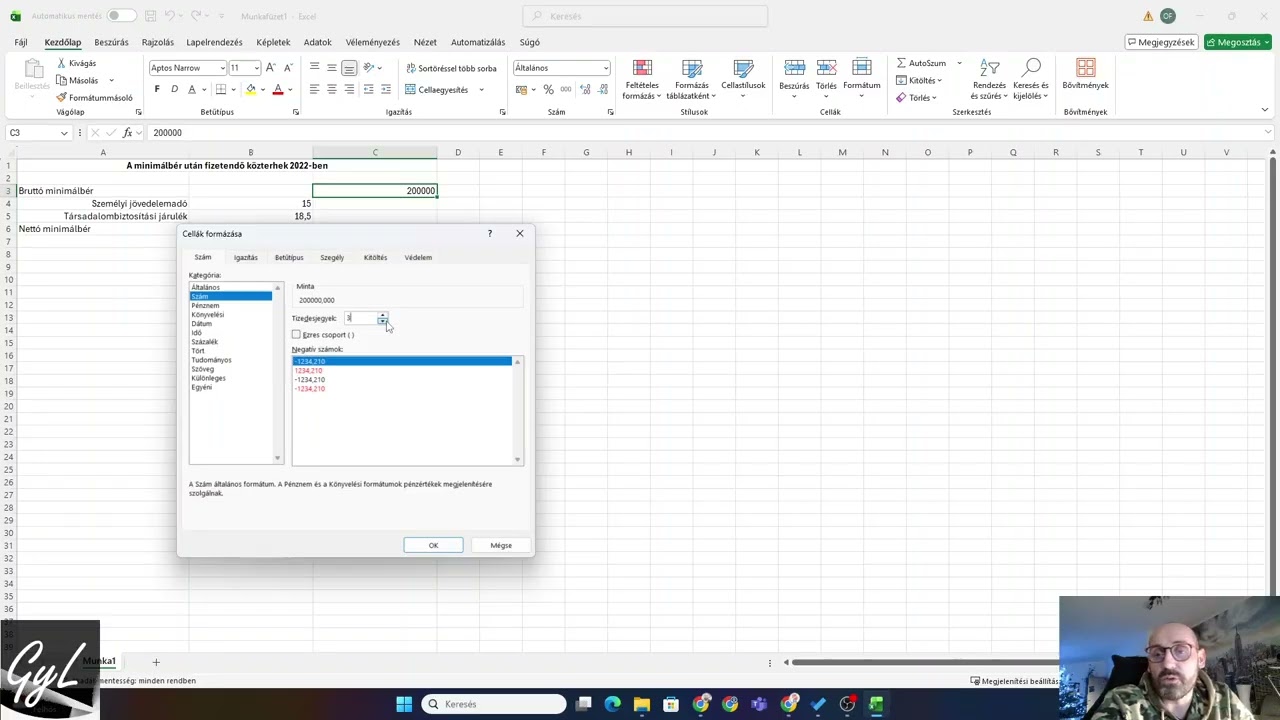Click the align text left icon
This screenshot has height=720, width=1280.
point(314,89)
